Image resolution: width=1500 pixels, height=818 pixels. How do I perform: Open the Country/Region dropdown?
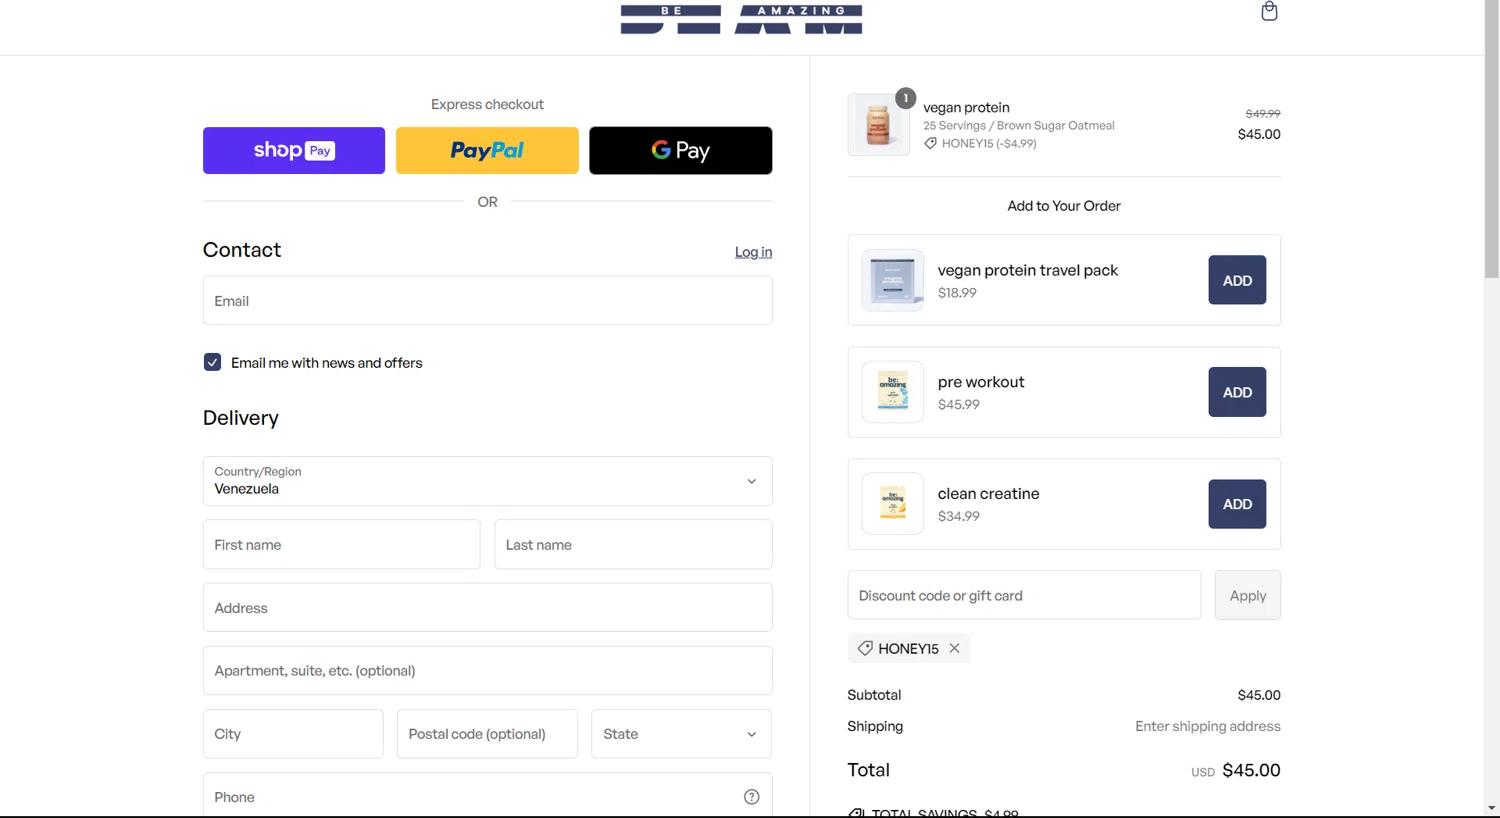(487, 481)
